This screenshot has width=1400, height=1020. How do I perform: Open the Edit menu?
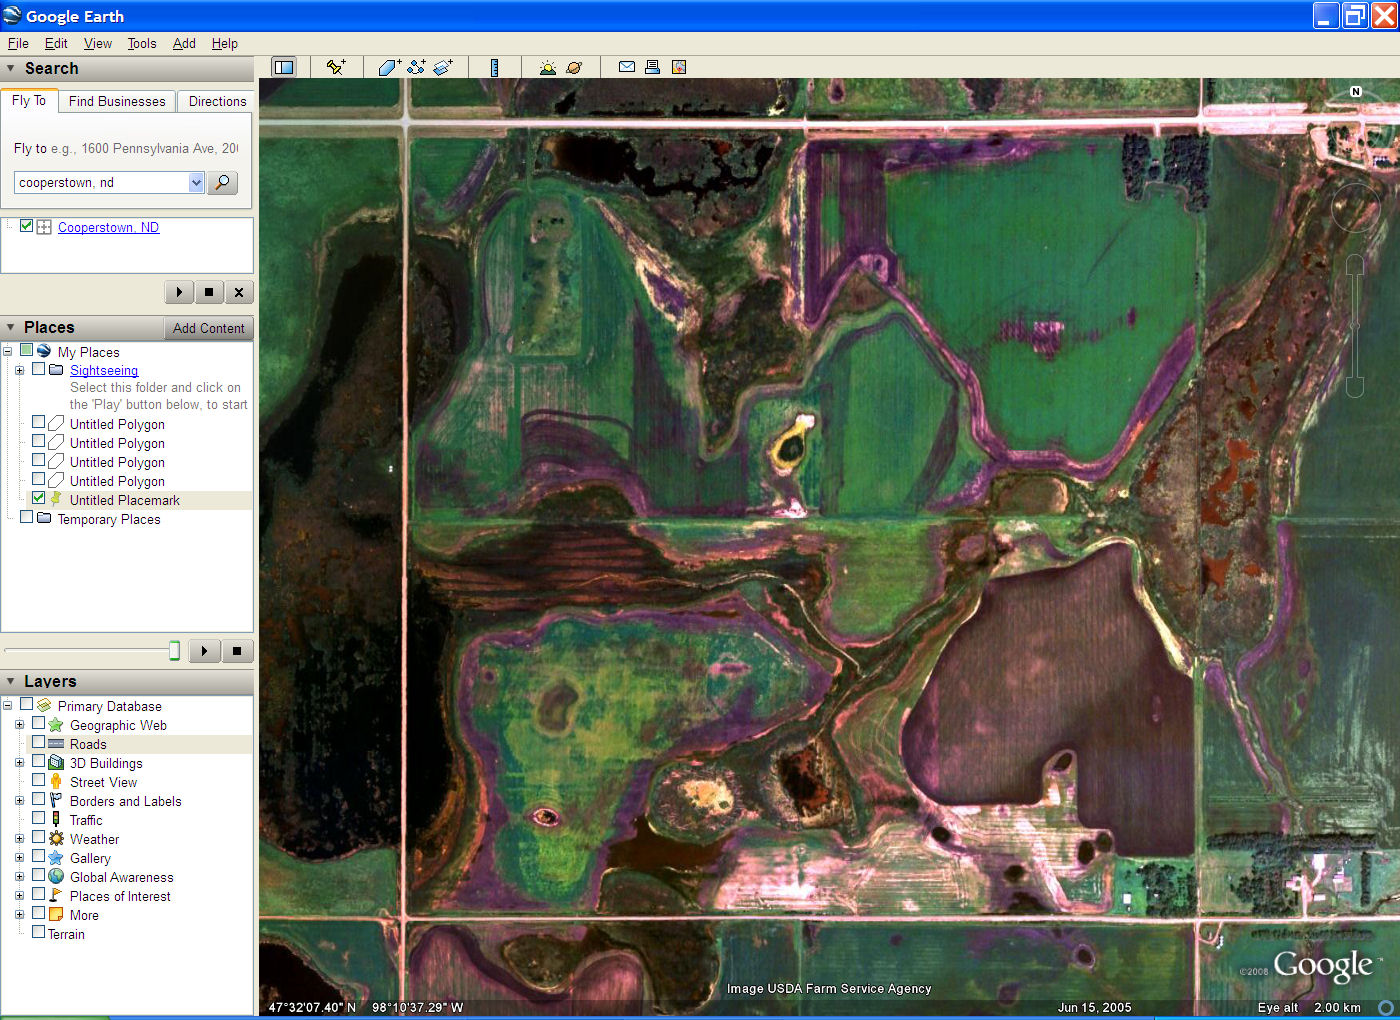click(x=56, y=43)
